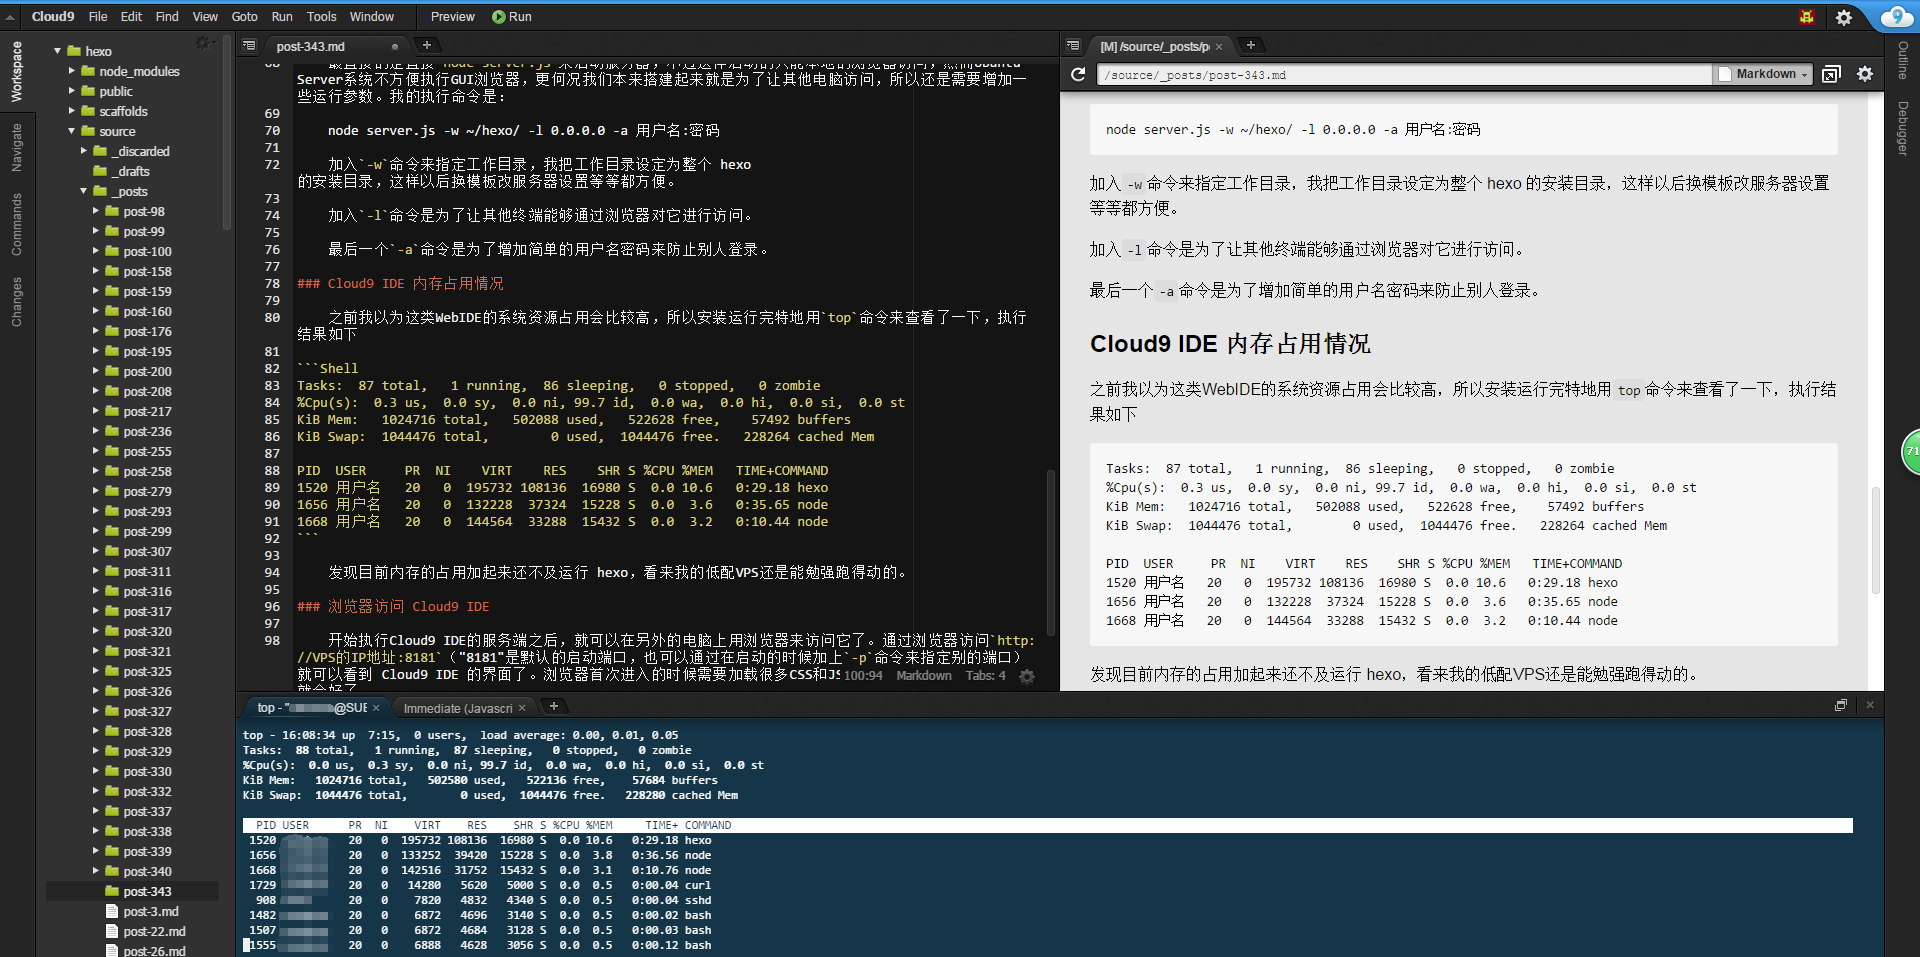Open the Navigate side panel

tap(16, 147)
